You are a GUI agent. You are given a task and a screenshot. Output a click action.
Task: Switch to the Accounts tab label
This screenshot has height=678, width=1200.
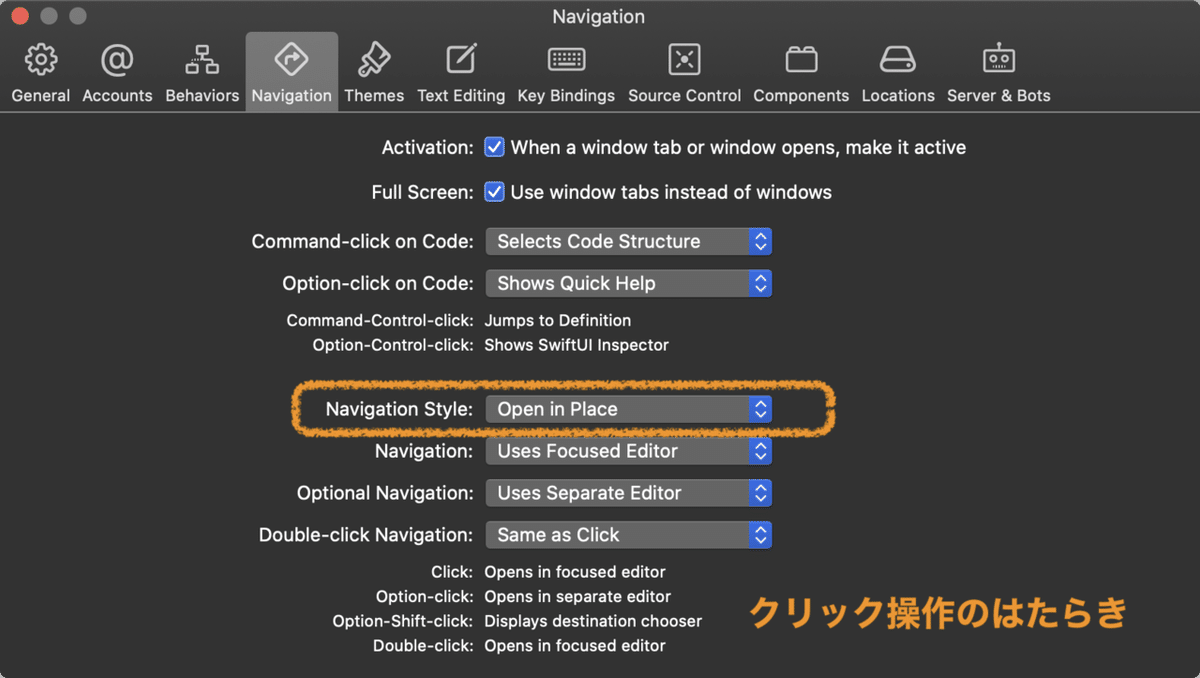coord(117,96)
